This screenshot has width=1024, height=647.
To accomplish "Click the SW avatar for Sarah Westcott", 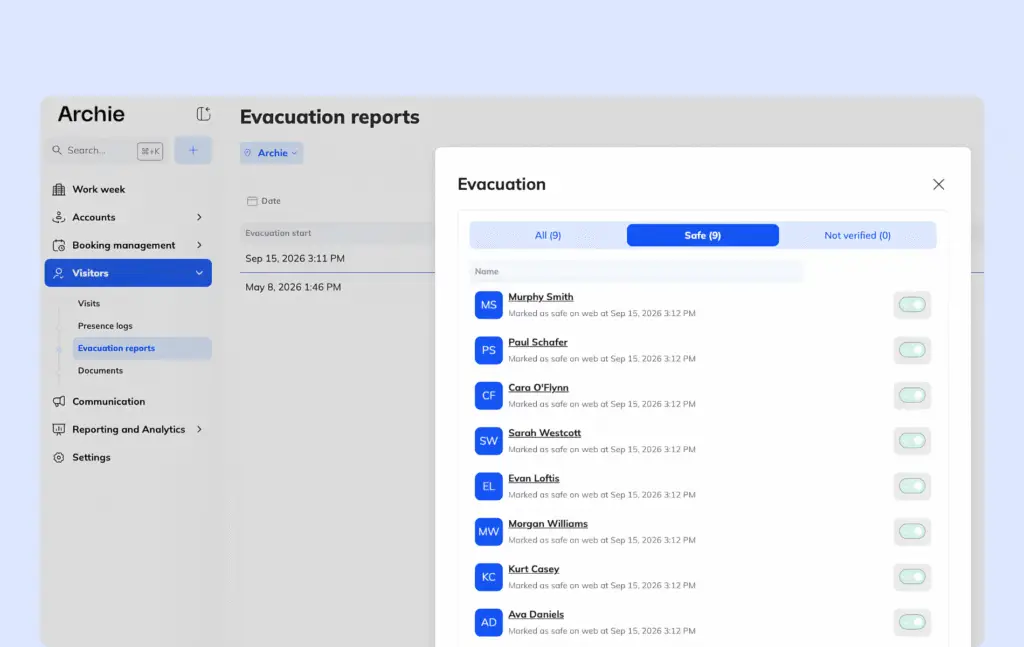I will click(488, 441).
